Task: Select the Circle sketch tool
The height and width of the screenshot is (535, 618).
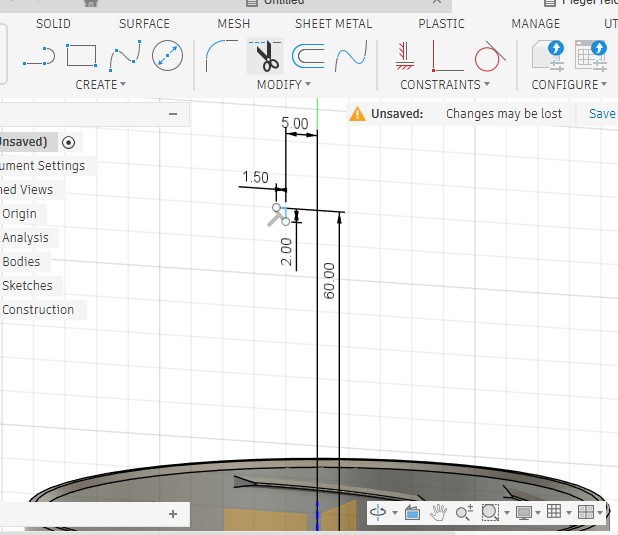Action: [x=167, y=56]
